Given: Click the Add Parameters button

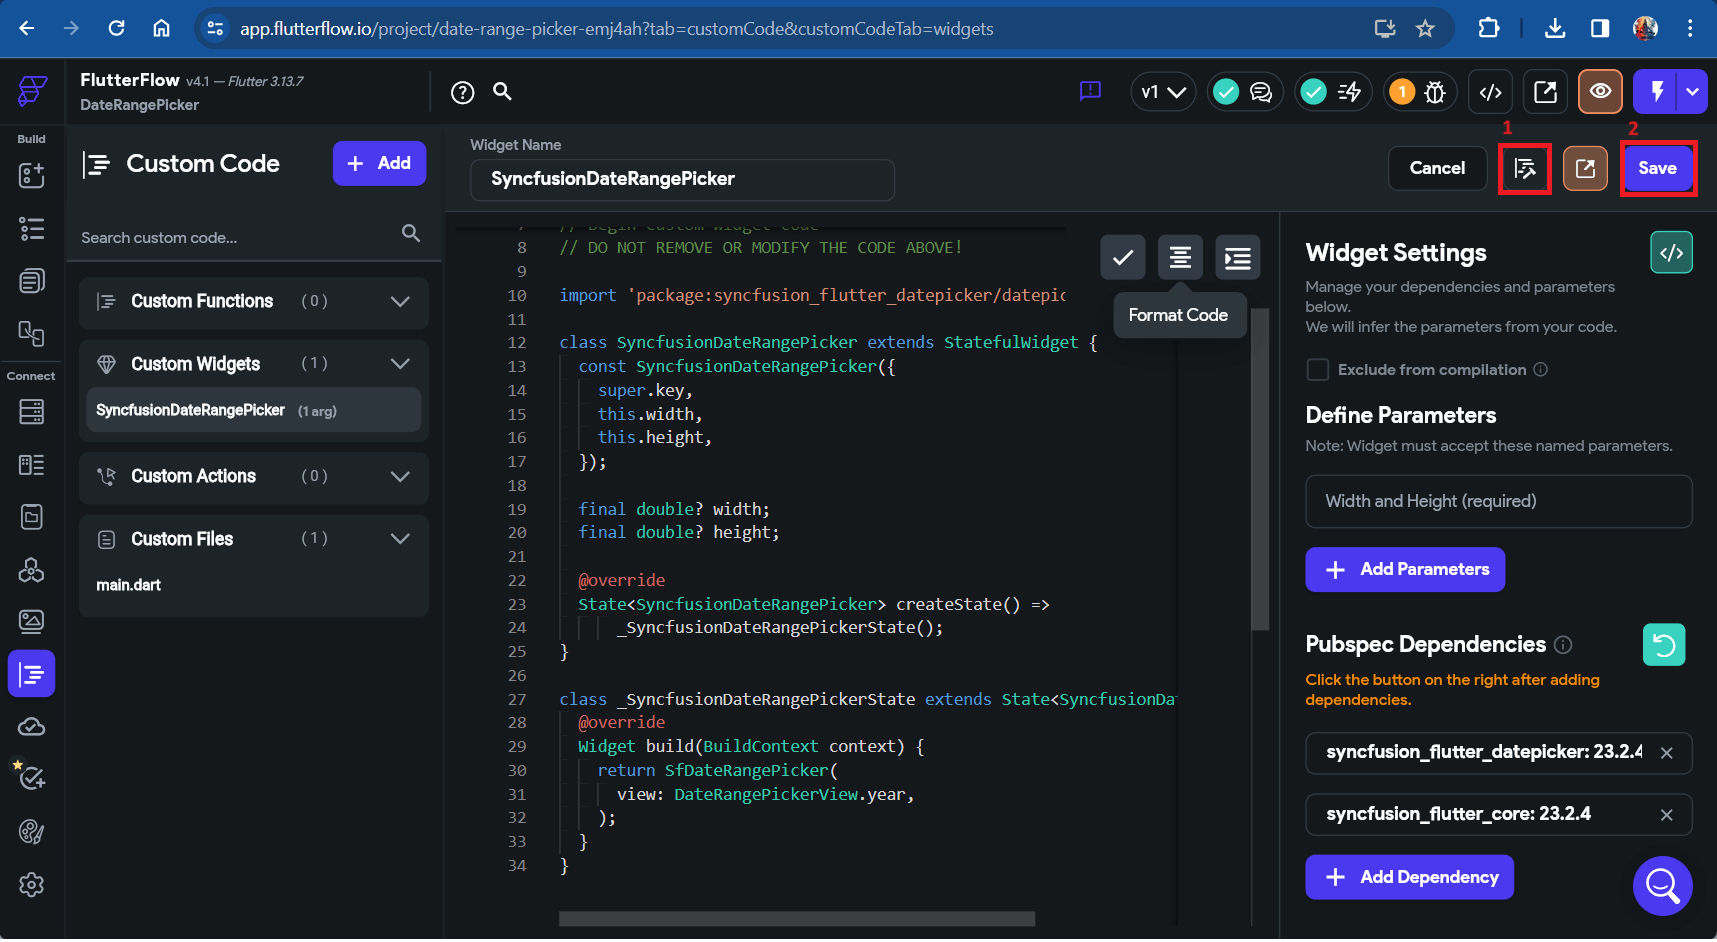Looking at the screenshot, I should [x=1405, y=570].
